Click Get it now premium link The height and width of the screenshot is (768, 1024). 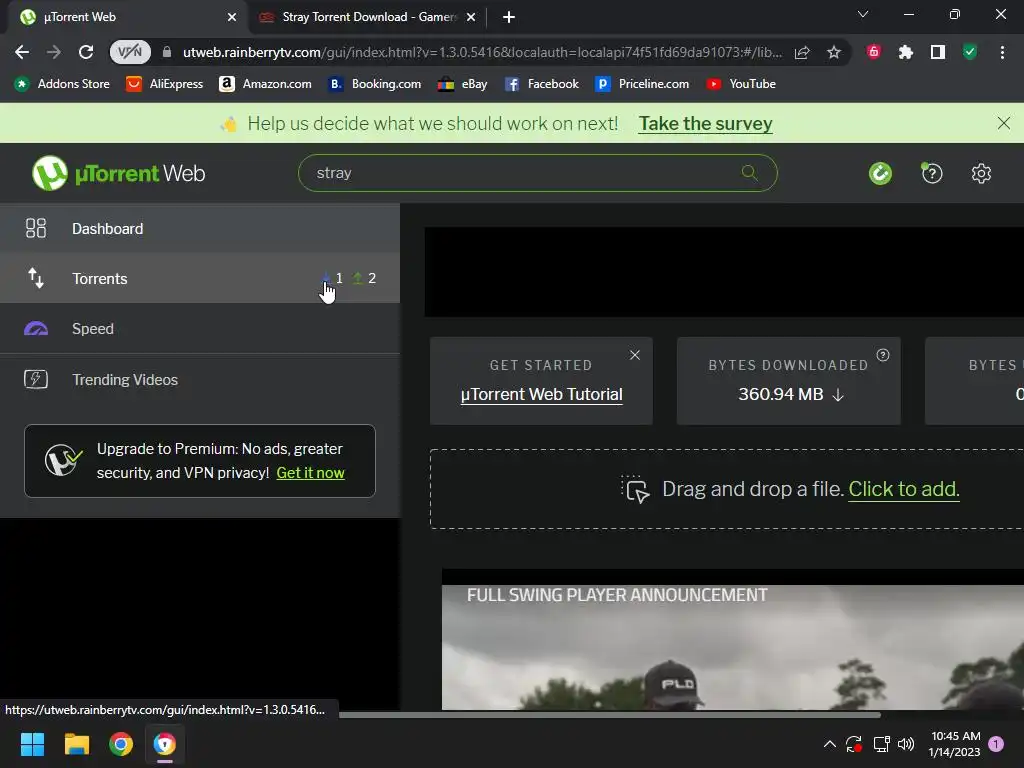point(310,473)
